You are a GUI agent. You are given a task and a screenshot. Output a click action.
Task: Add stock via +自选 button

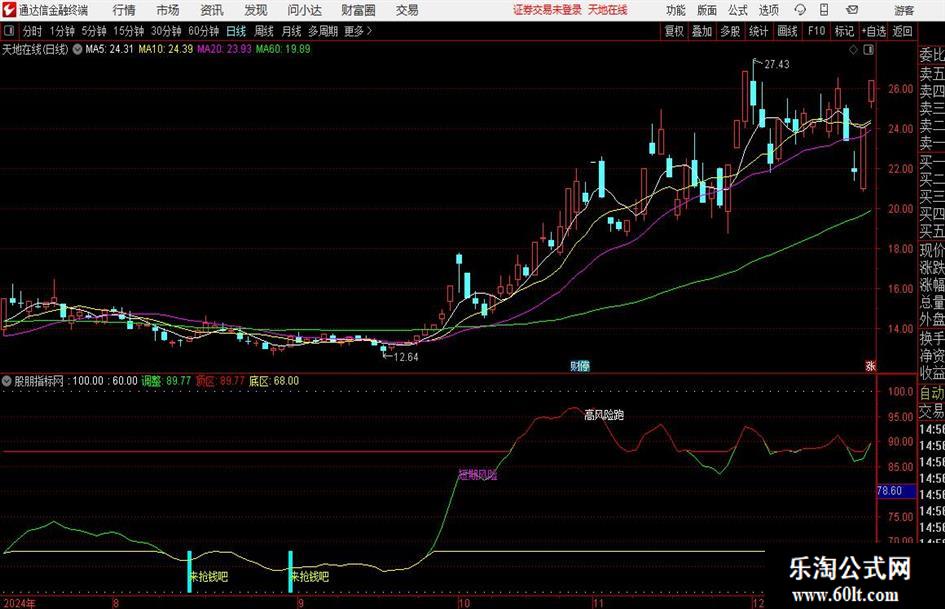(x=873, y=31)
